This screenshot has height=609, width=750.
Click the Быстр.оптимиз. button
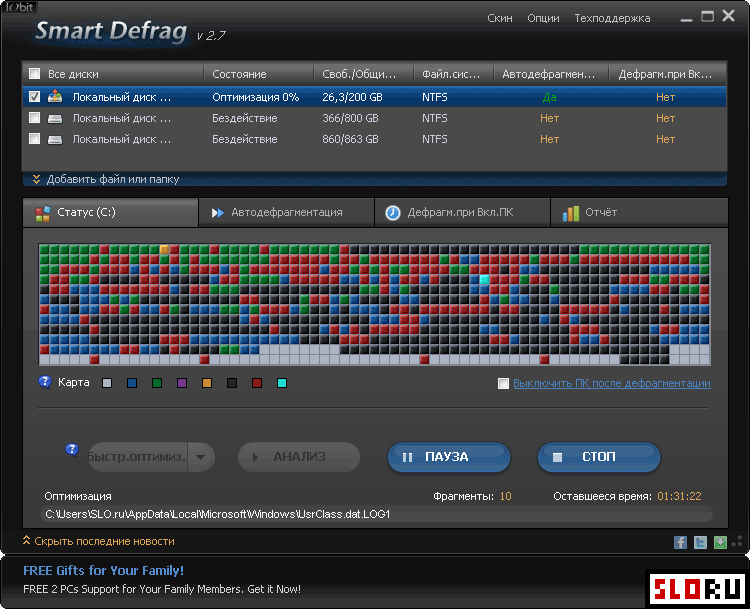(x=138, y=457)
